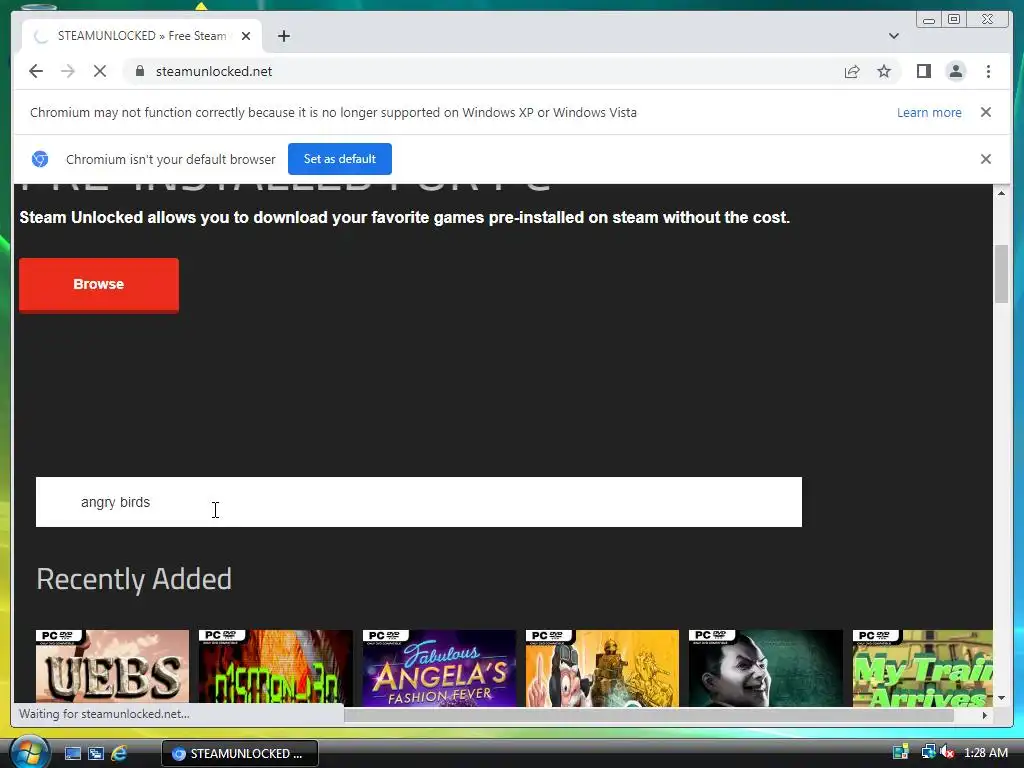
Task: Click the 1:28 AM clock
Action: (985, 753)
